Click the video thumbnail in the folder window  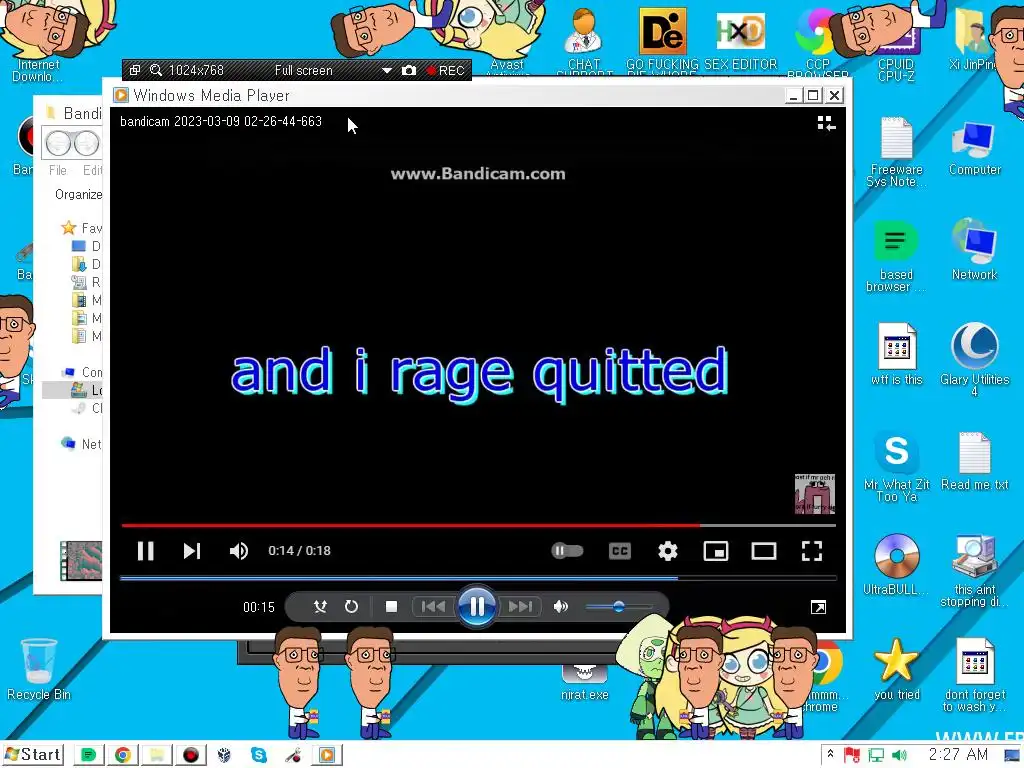pyautogui.click(x=81, y=560)
